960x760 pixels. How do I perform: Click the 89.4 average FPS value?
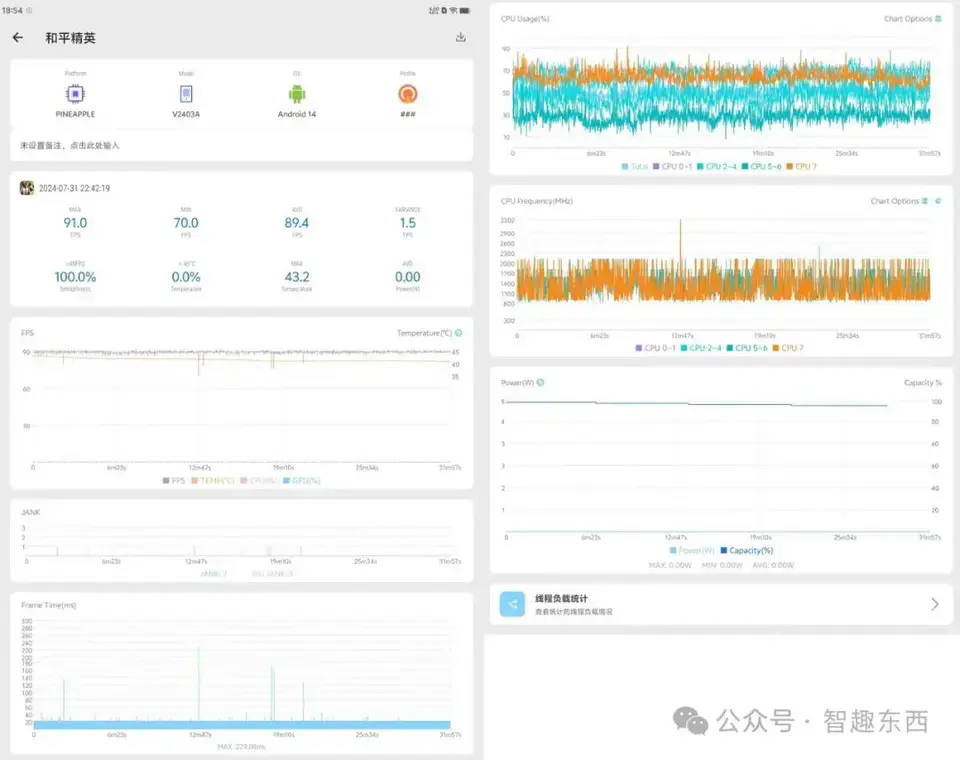pyautogui.click(x=297, y=223)
